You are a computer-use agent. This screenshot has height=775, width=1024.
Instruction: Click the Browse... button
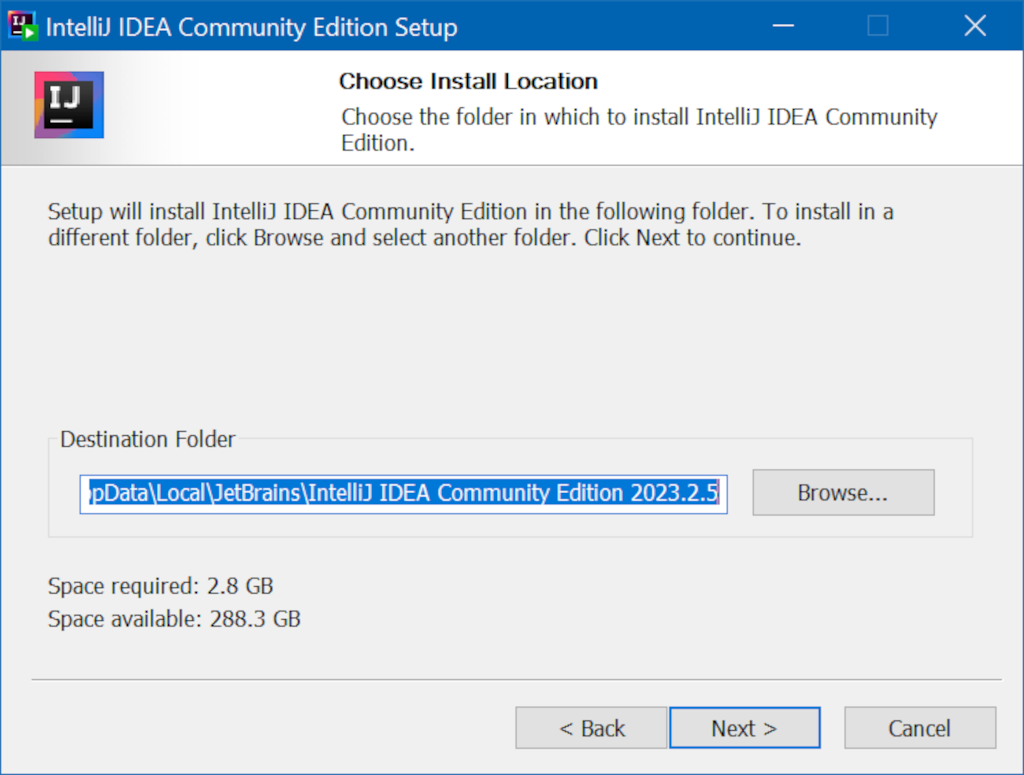click(x=843, y=492)
